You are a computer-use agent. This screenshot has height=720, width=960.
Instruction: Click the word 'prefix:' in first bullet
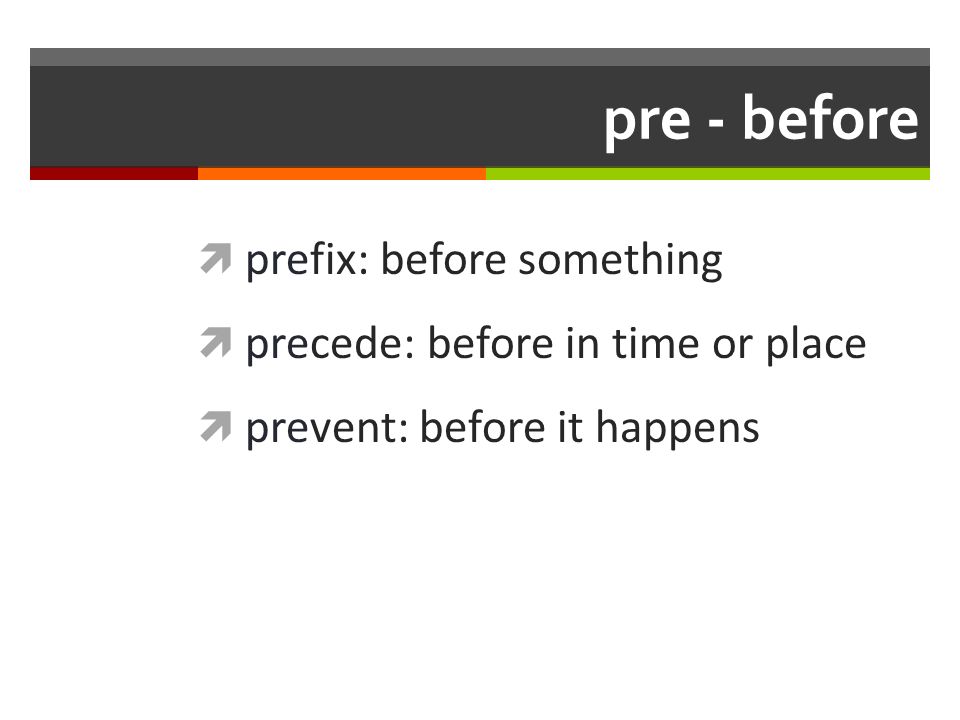coord(307,261)
